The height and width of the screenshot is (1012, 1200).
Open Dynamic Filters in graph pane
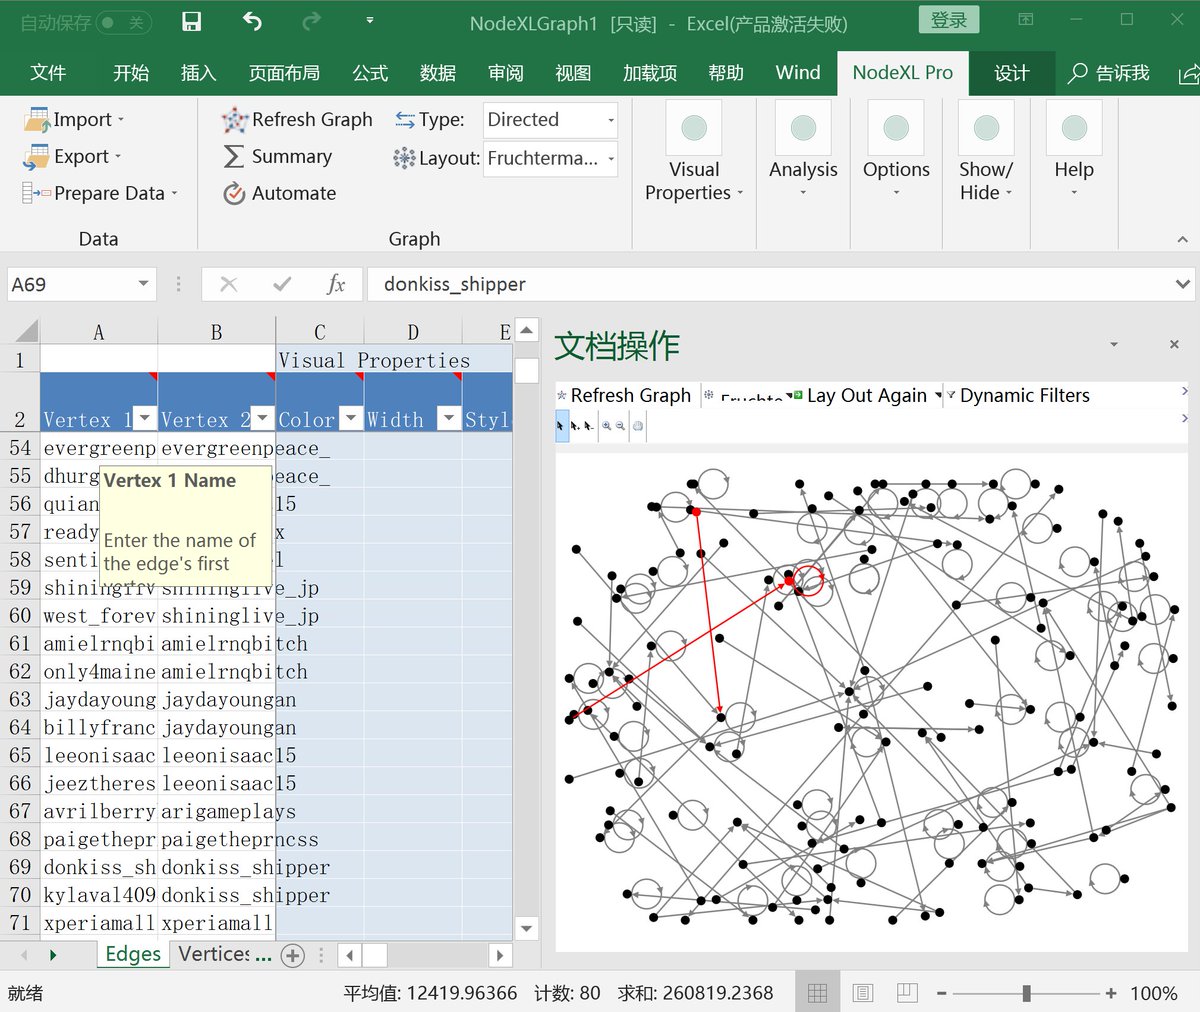(x=1018, y=396)
